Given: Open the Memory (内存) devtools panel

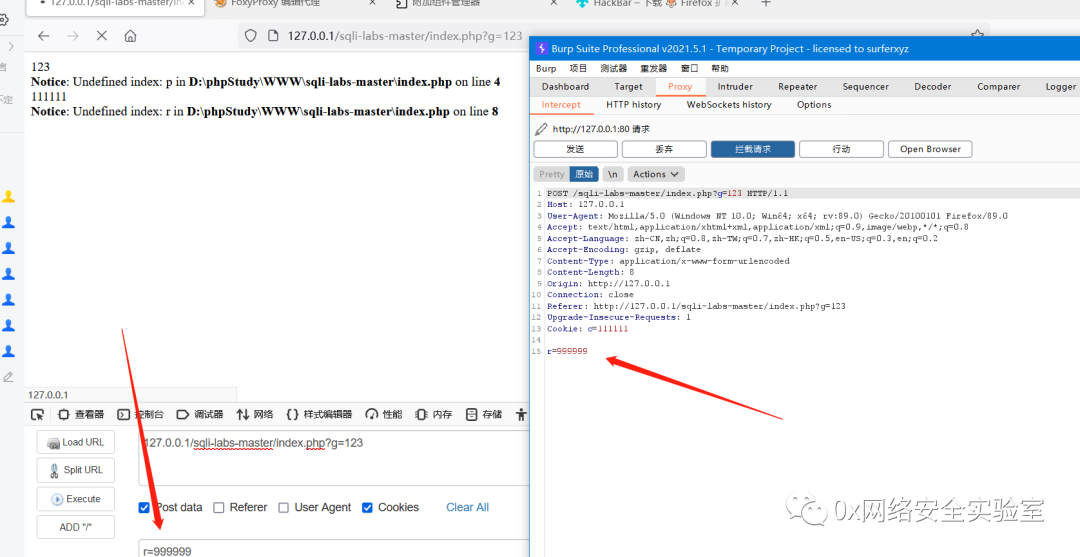Looking at the screenshot, I should click(x=434, y=414).
